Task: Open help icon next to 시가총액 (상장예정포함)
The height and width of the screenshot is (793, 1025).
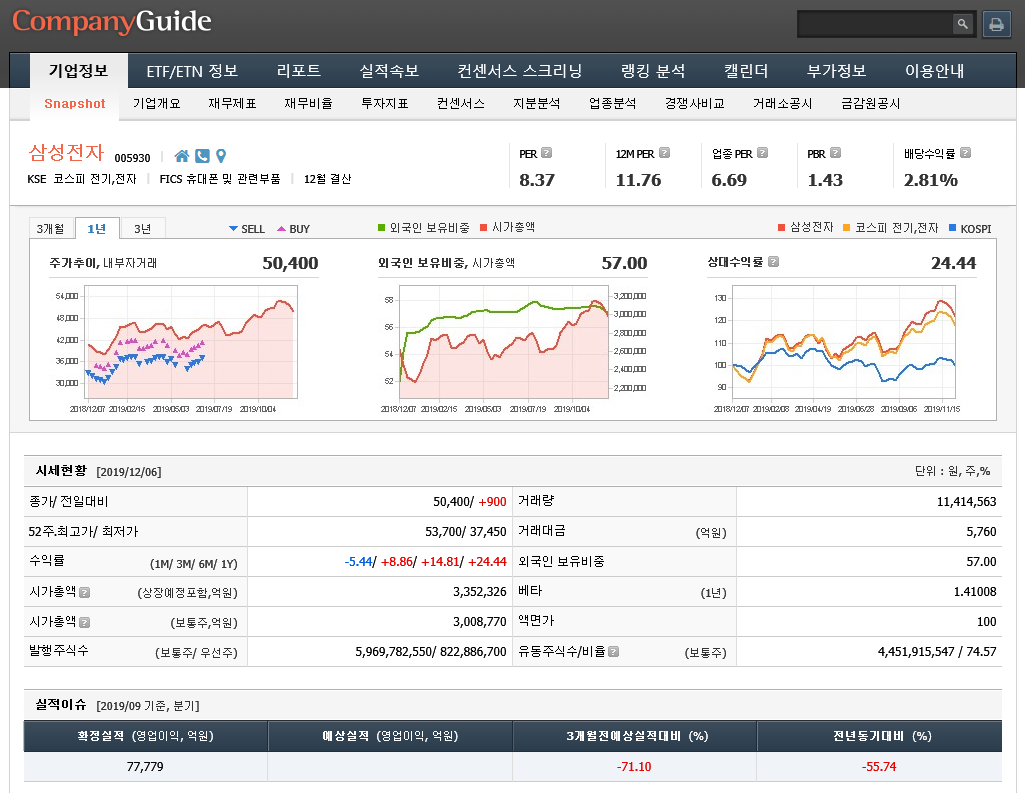Action: [x=84, y=592]
